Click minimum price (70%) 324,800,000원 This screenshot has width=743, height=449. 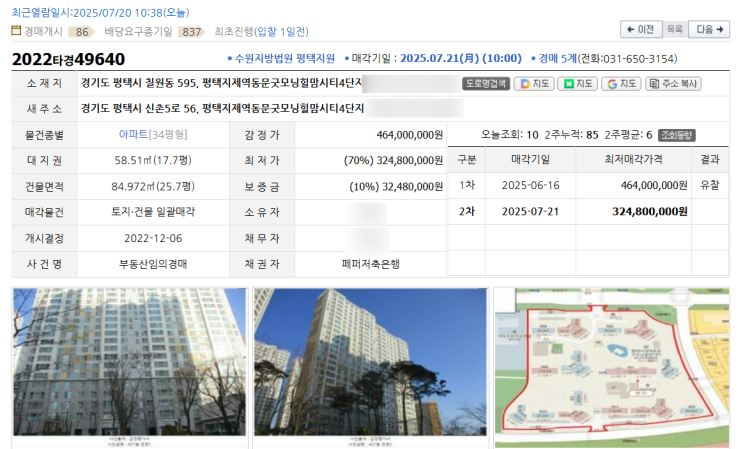393,161
